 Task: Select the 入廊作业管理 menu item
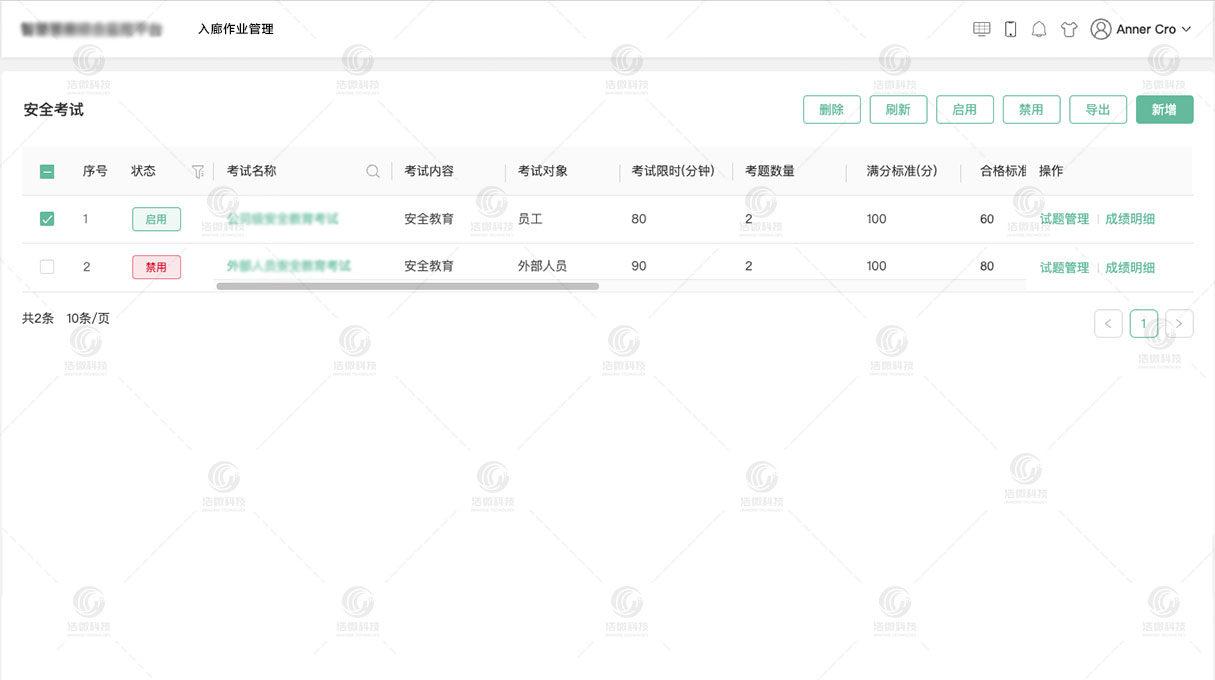click(236, 29)
